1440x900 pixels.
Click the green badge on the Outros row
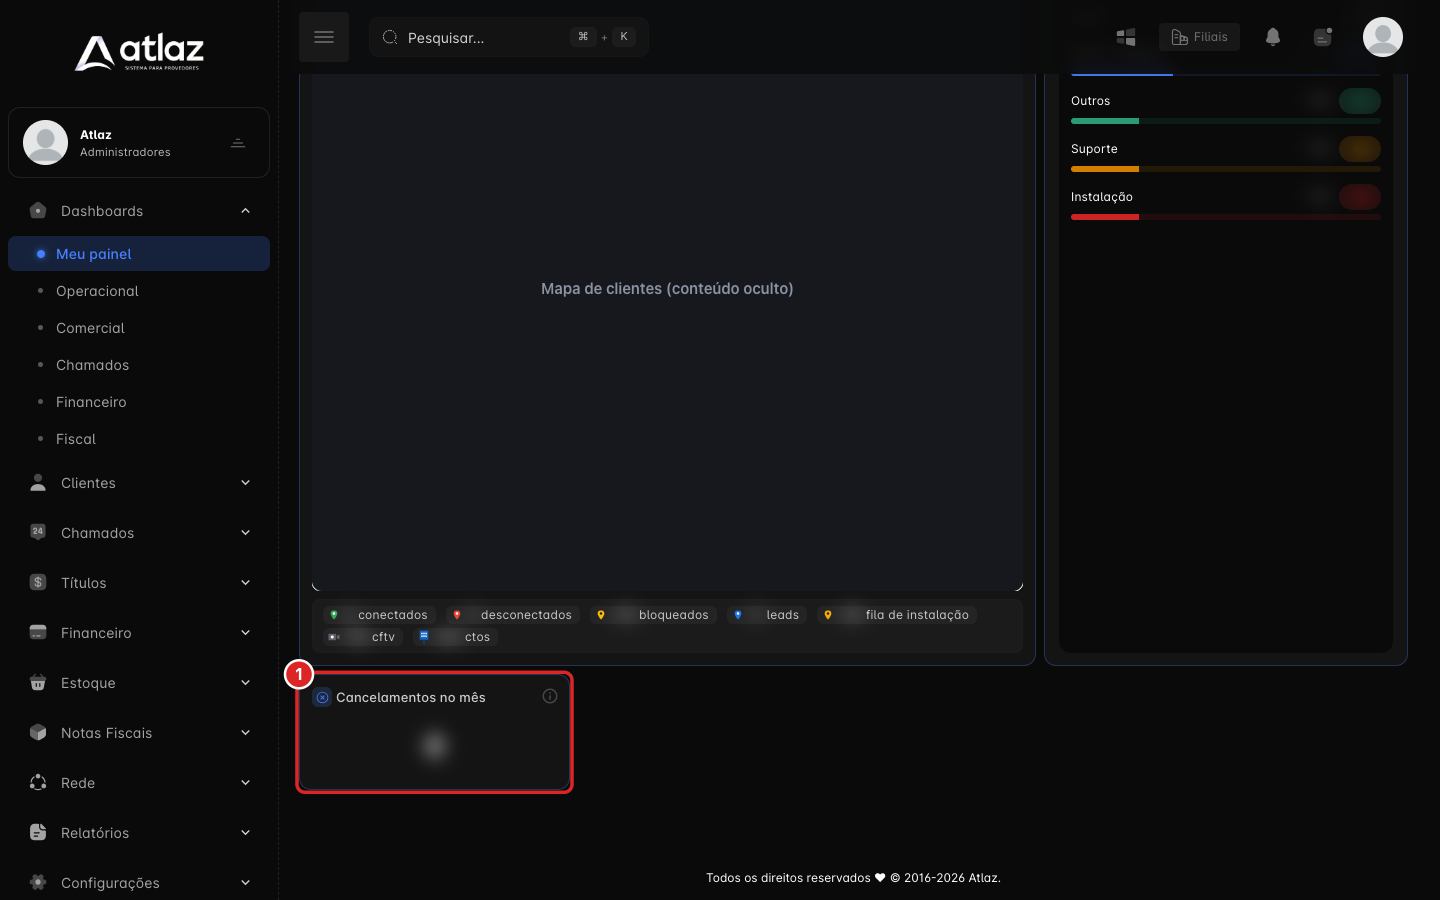1360,101
